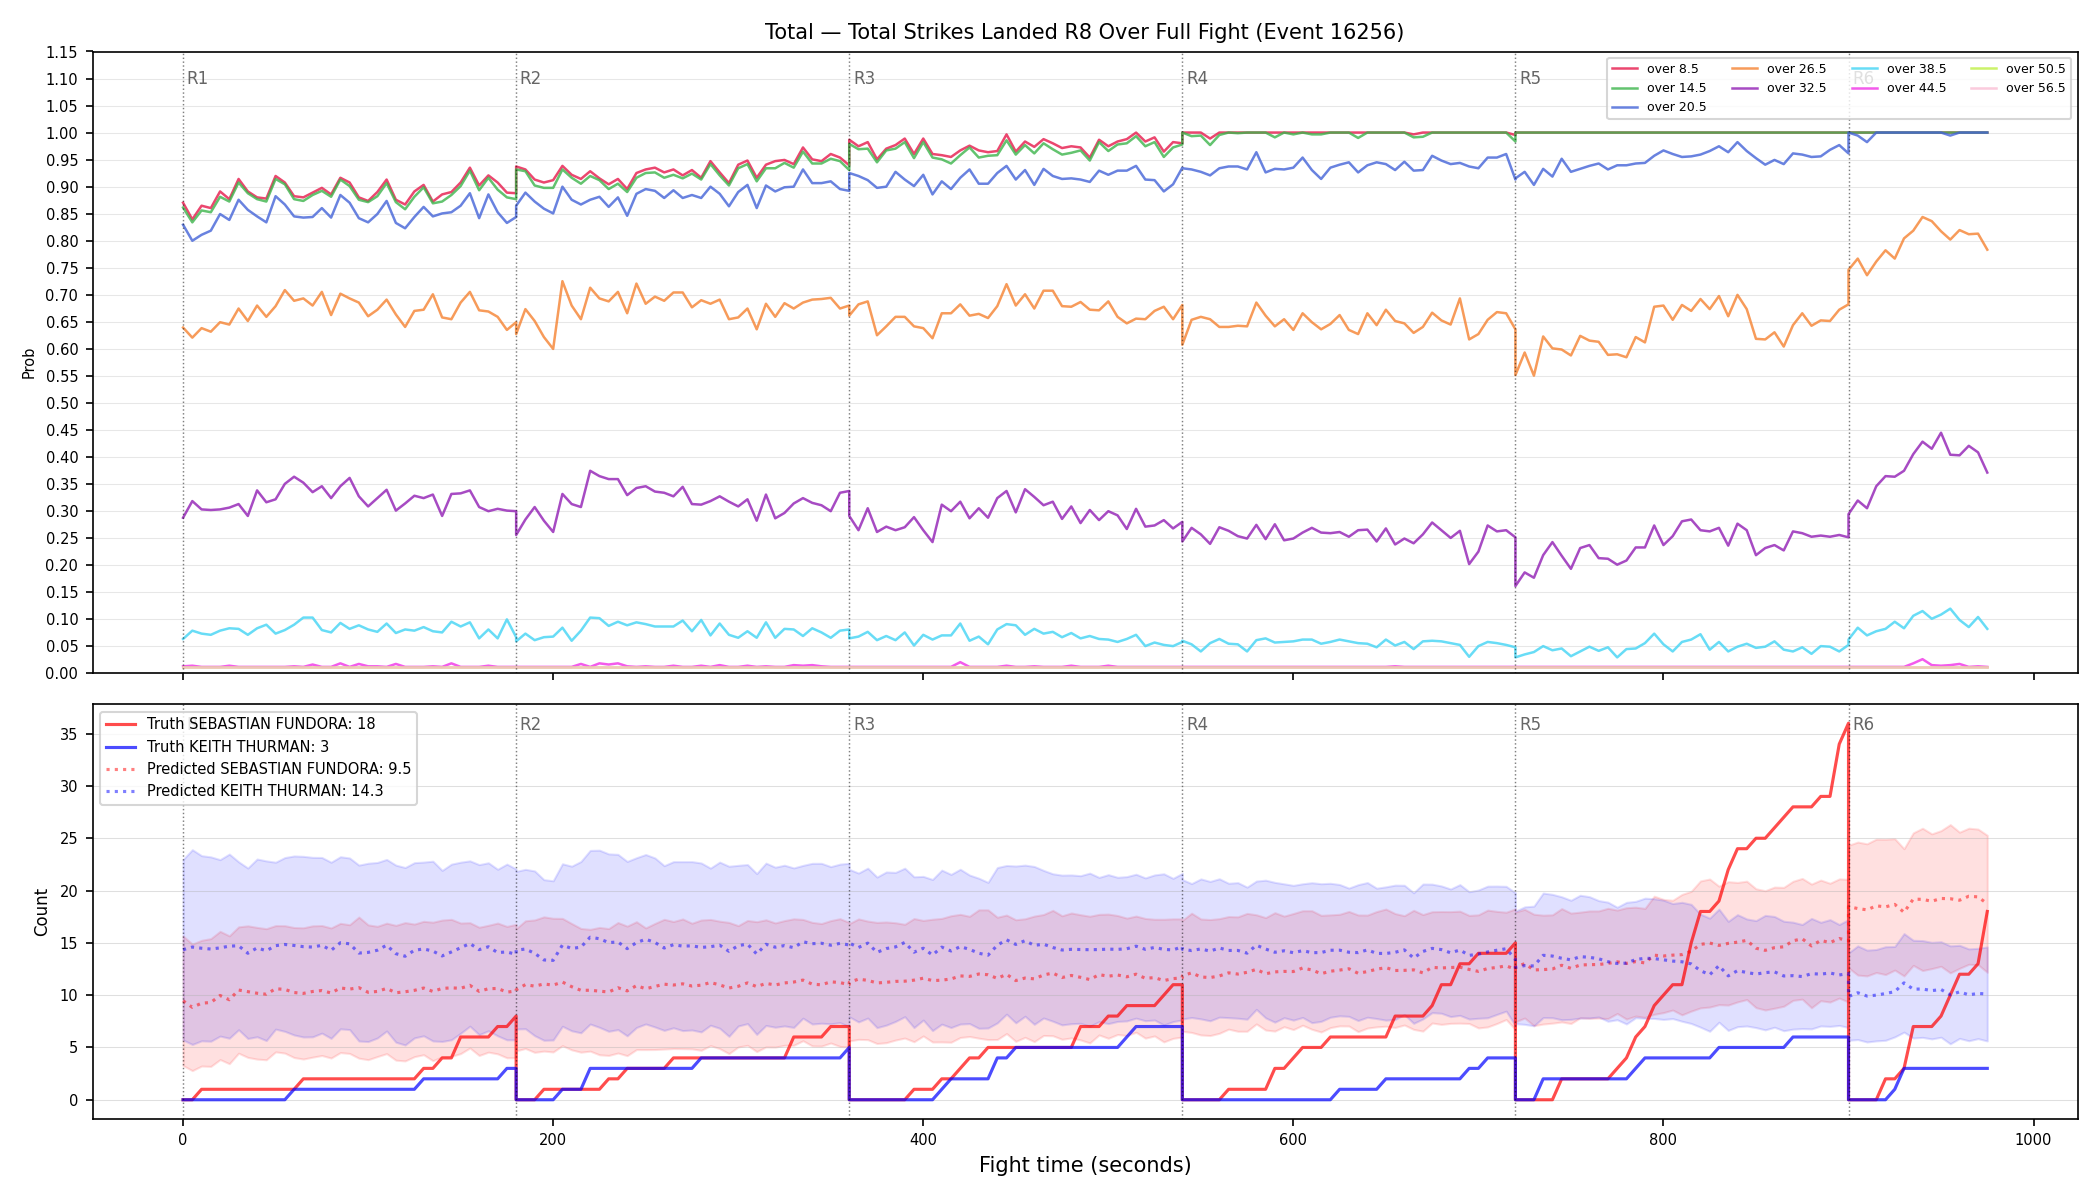Click 'Predicted SEBASTIAN FUNDORA: 9.5' legend entry
The height and width of the screenshot is (1200, 2100).
(258, 769)
